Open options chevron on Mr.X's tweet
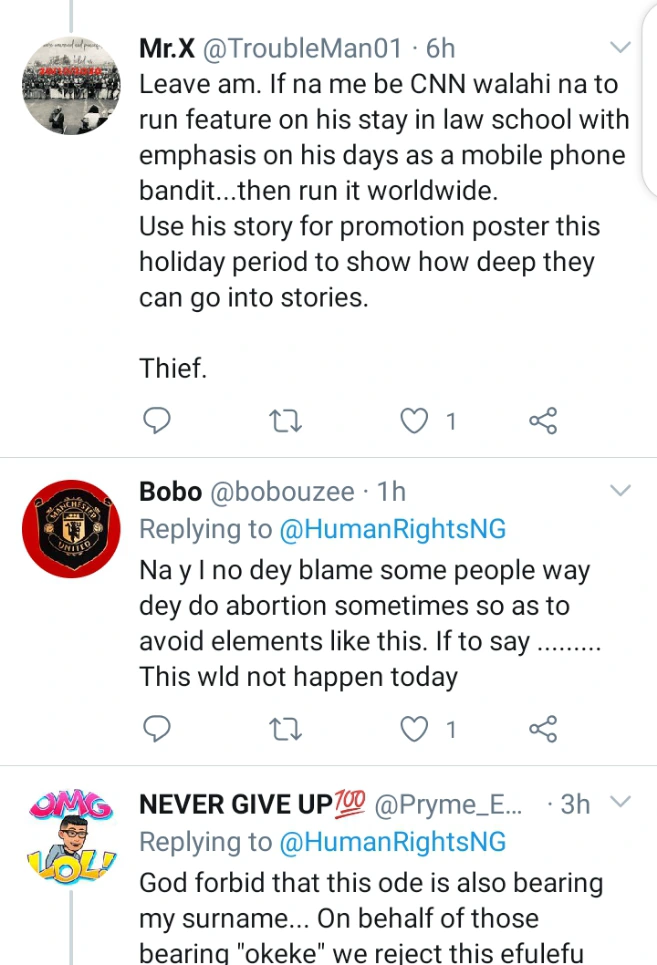 pyautogui.click(x=620, y=47)
